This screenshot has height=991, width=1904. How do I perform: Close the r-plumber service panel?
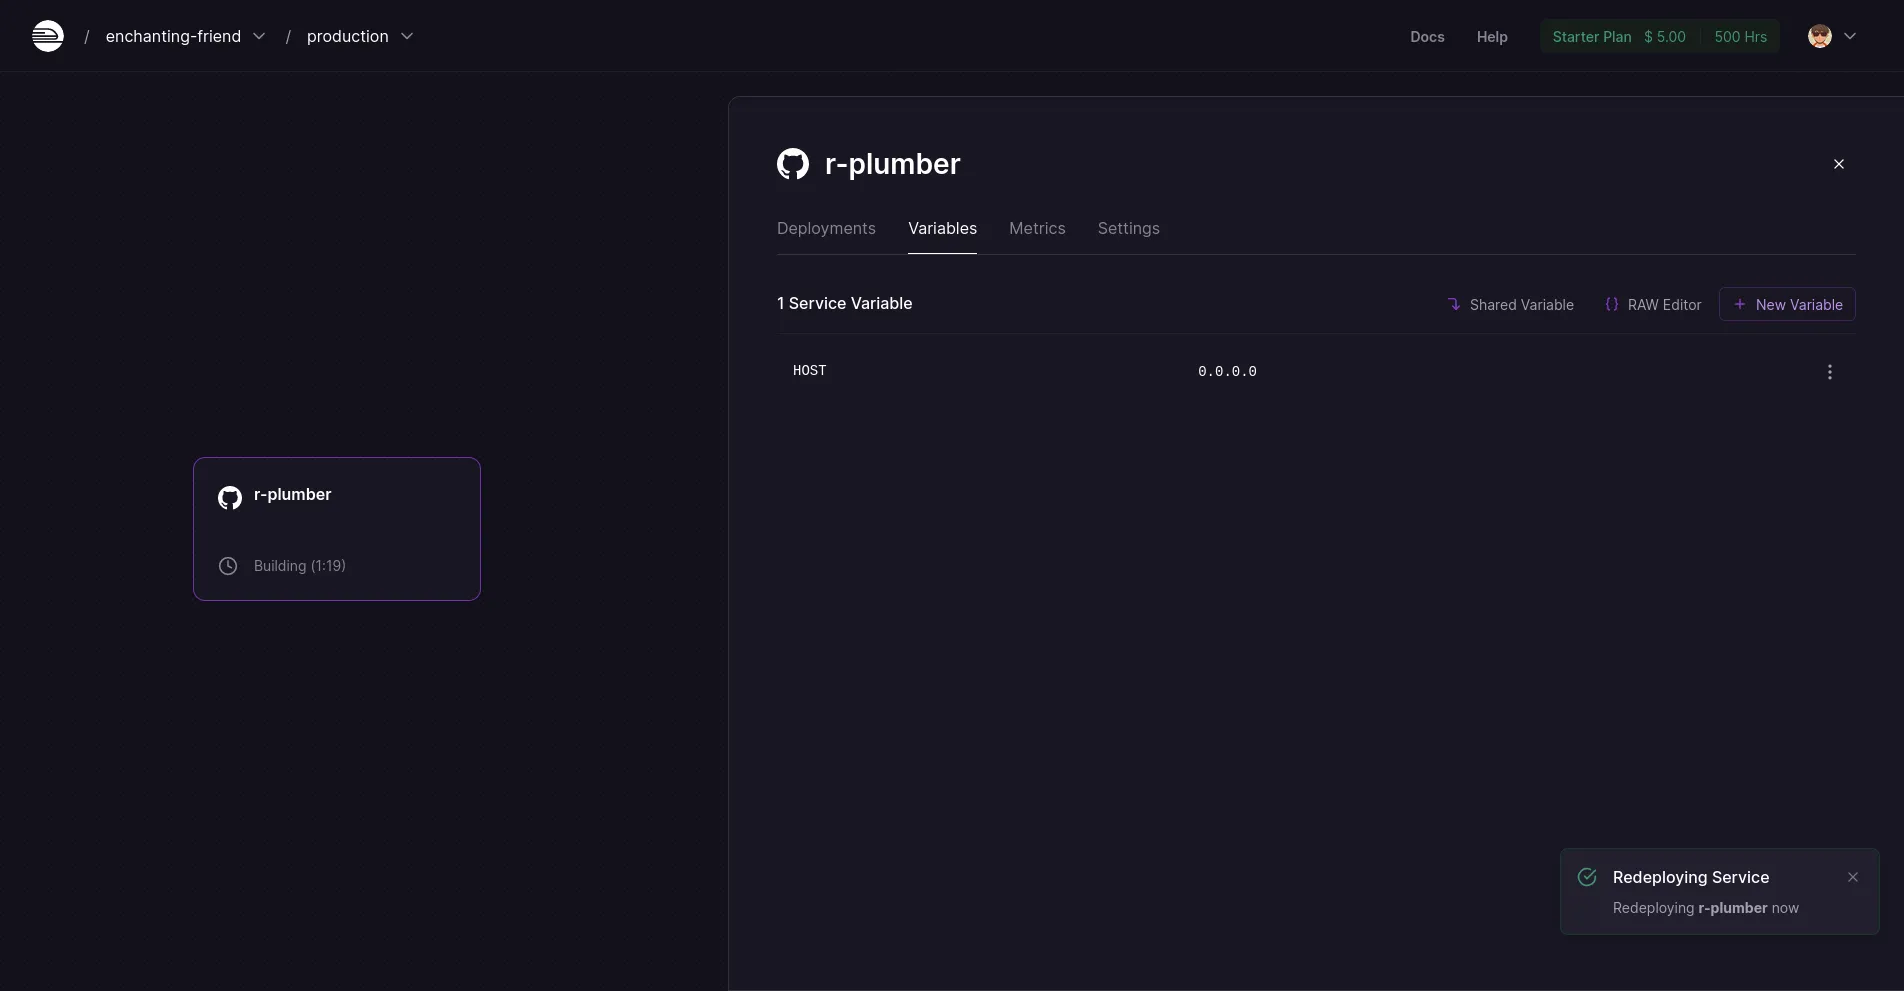[1838, 164]
